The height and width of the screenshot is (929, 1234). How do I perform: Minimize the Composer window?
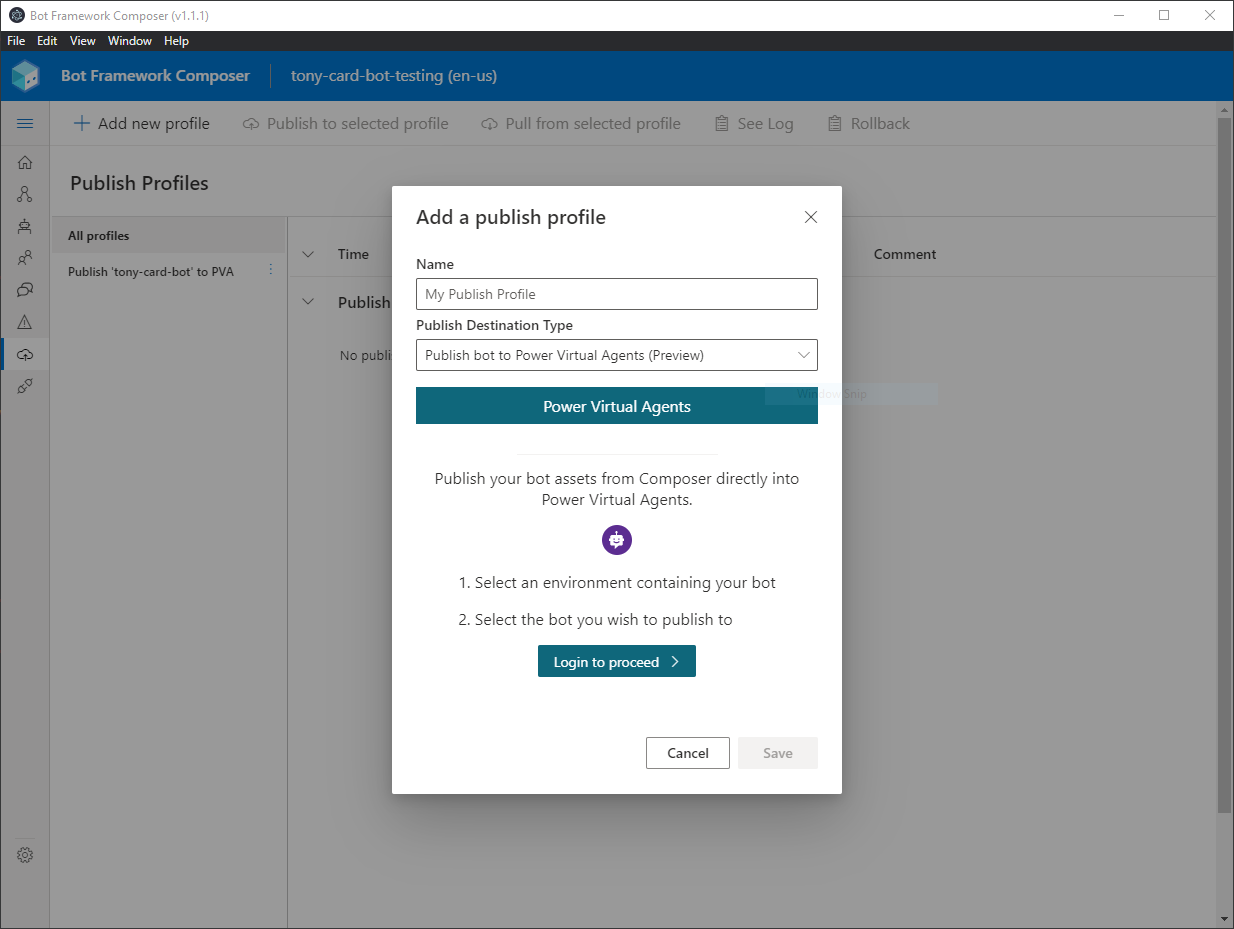(1118, 15)
